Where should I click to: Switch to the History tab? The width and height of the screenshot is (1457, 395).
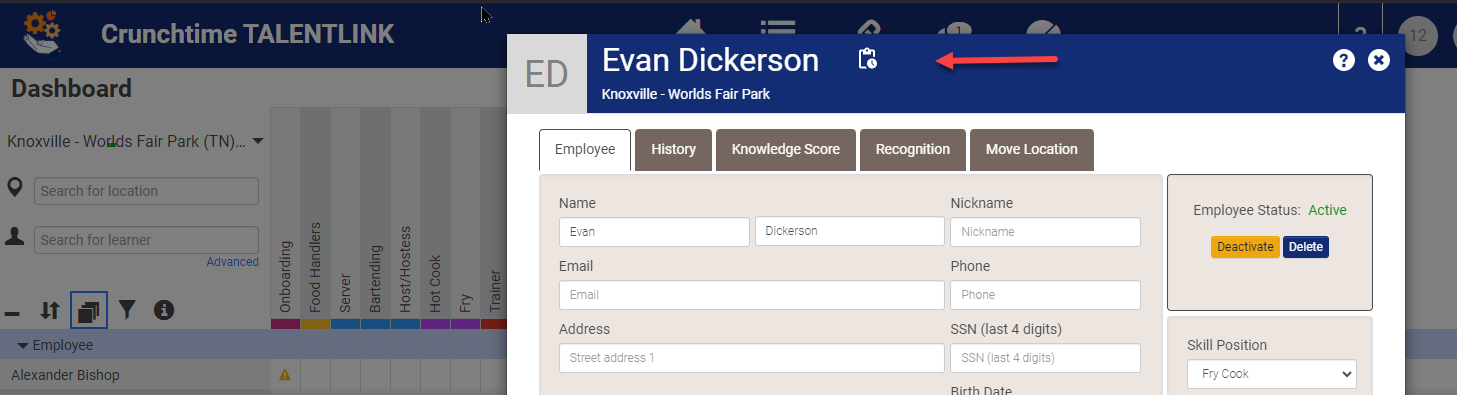point(673,150)
